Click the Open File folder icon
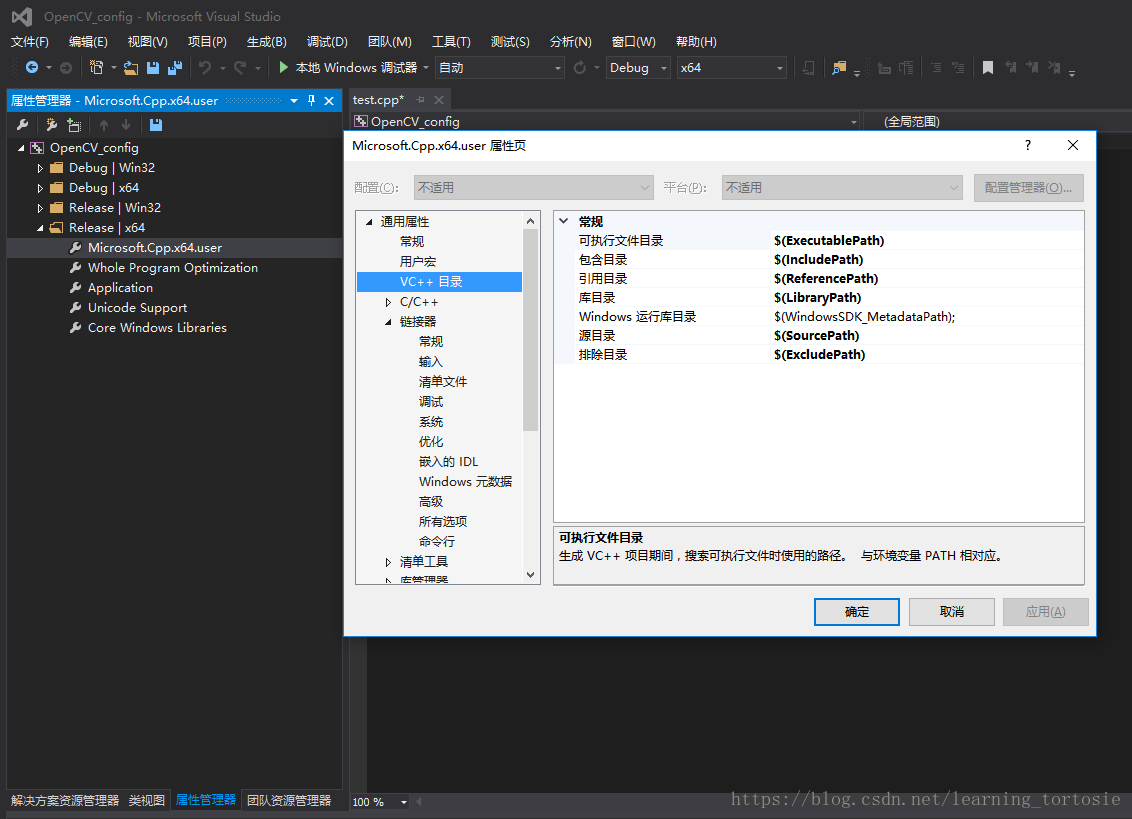Screen dimensions: 1132x819 click(x=131, y=68)
